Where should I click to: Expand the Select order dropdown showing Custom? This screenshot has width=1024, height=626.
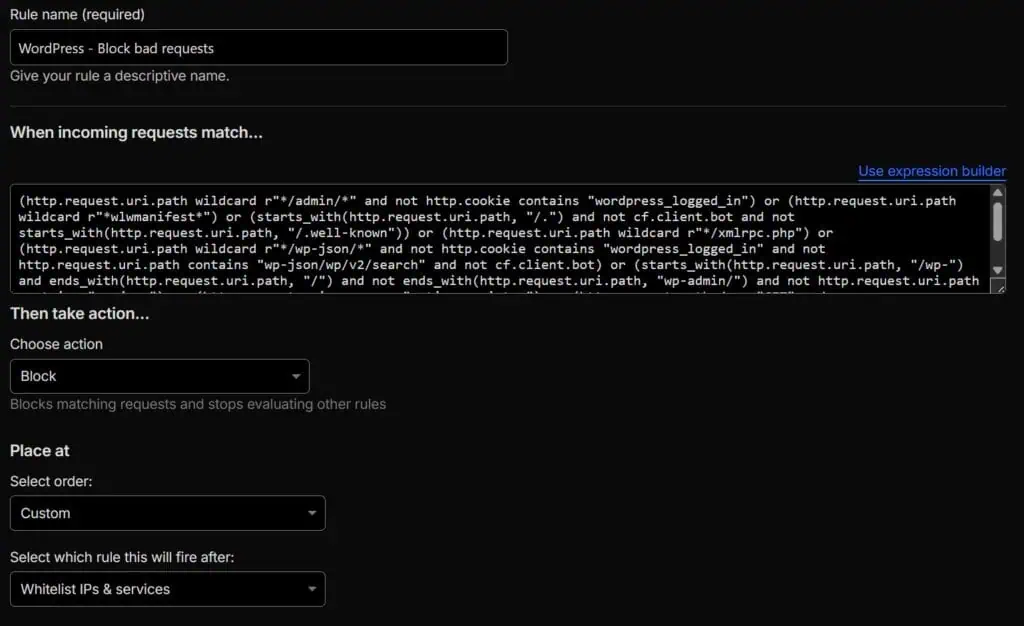167,513
